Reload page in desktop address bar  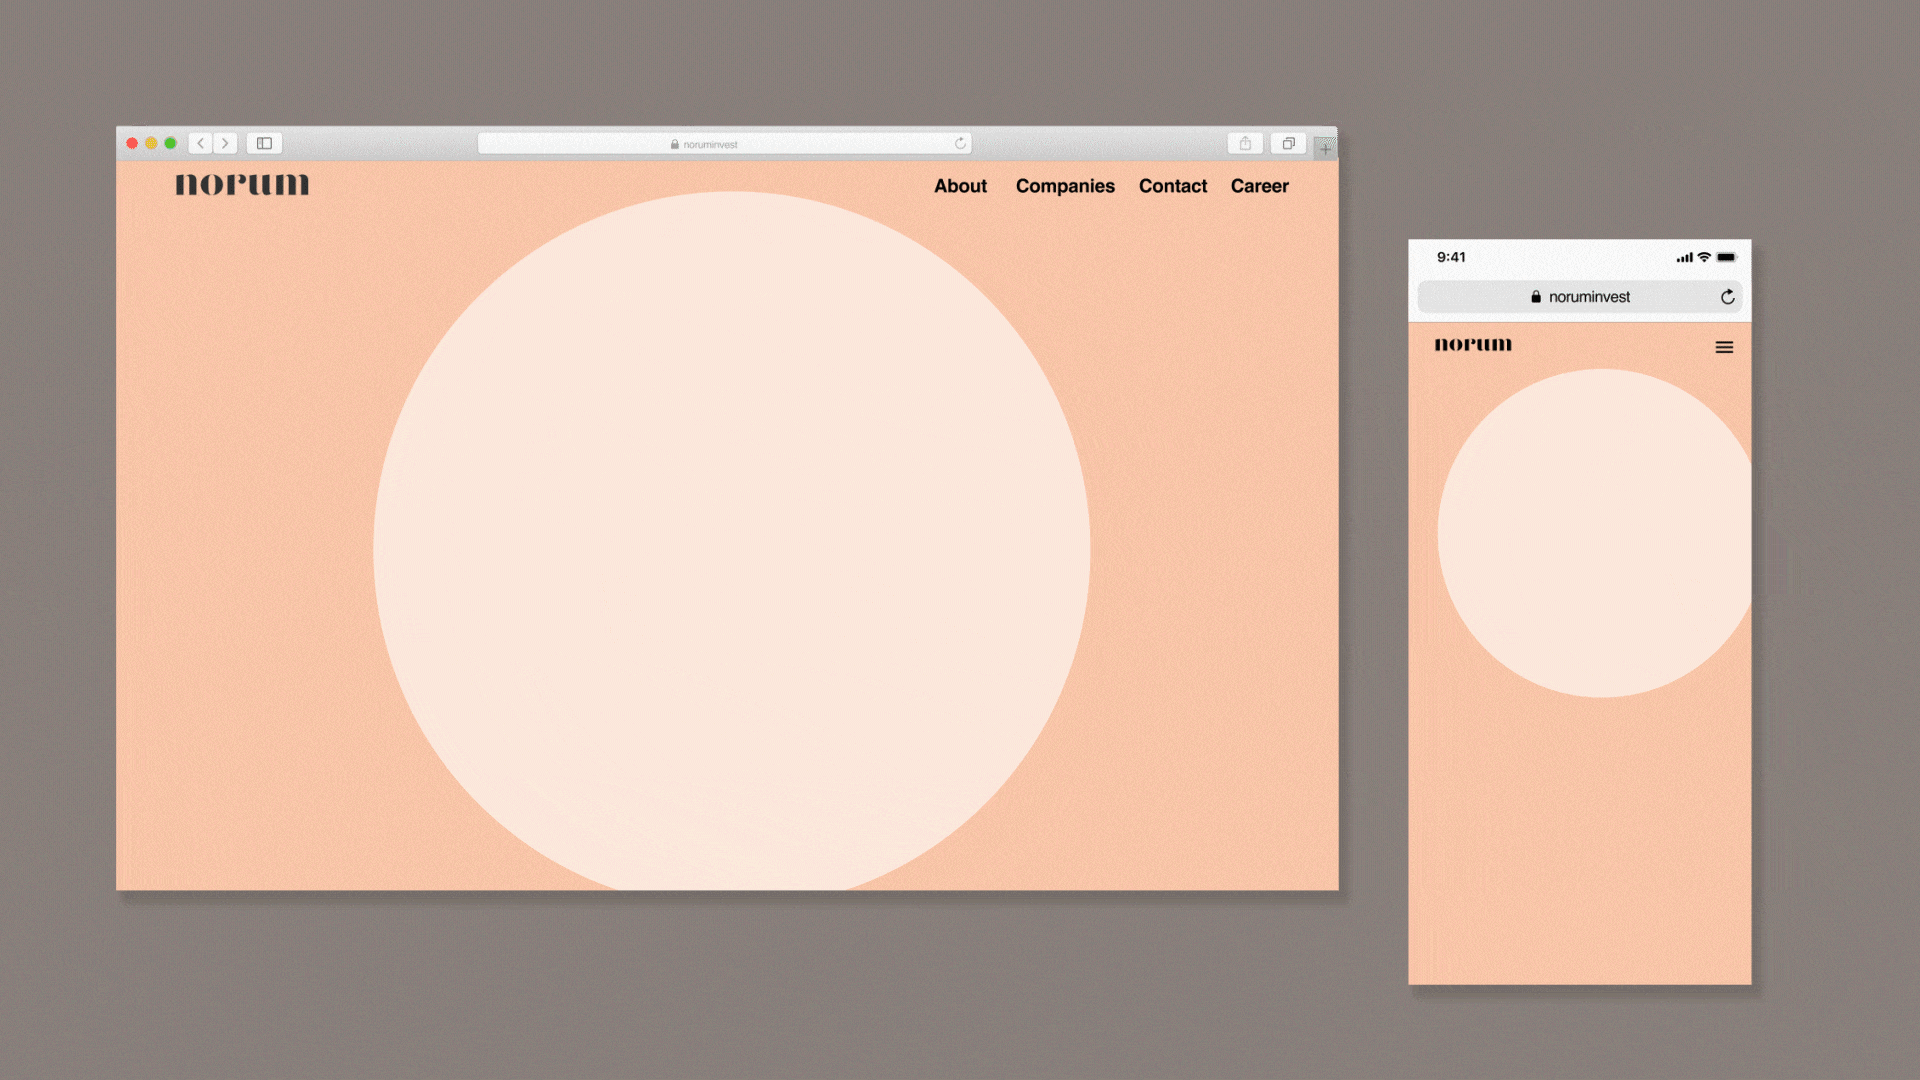[x=960, y=143]
